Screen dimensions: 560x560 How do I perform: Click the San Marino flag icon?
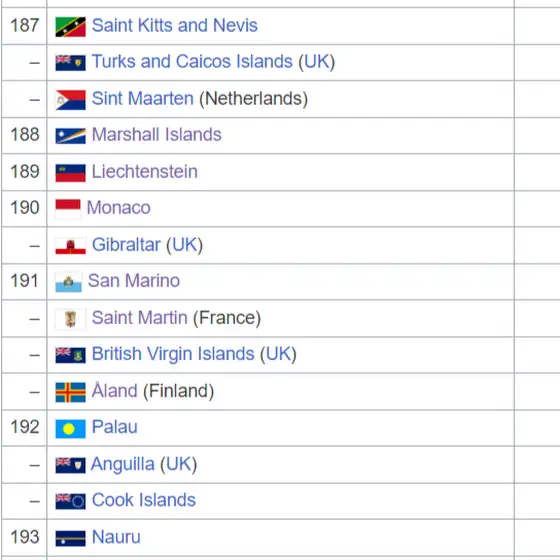pos(69,282)
